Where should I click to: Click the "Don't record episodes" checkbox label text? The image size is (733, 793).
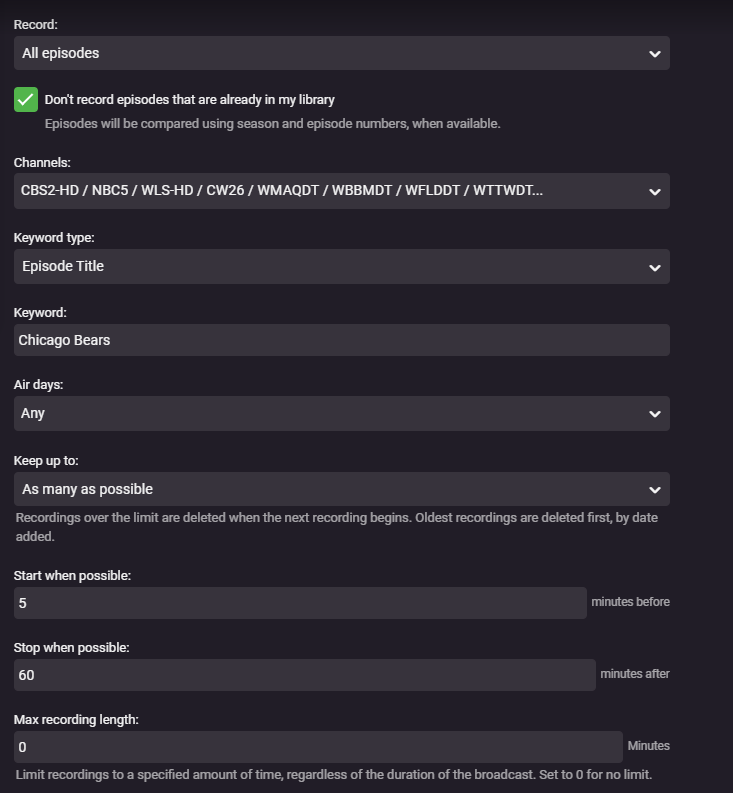(x=189, y=100)
